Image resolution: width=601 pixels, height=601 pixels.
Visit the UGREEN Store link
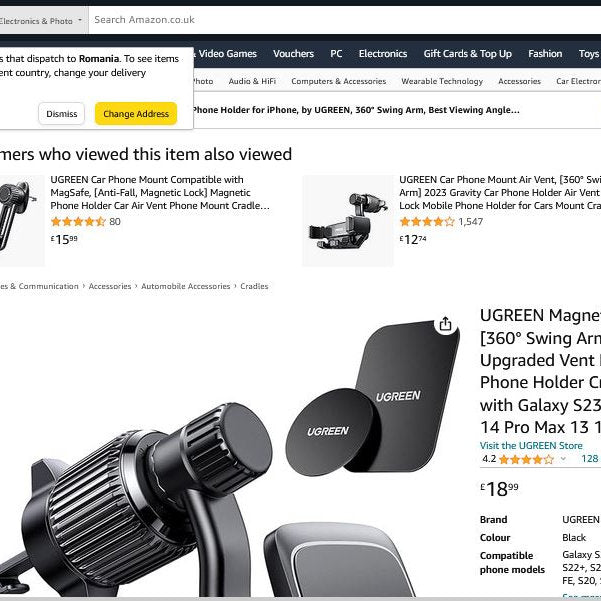(x=531, y=445)
